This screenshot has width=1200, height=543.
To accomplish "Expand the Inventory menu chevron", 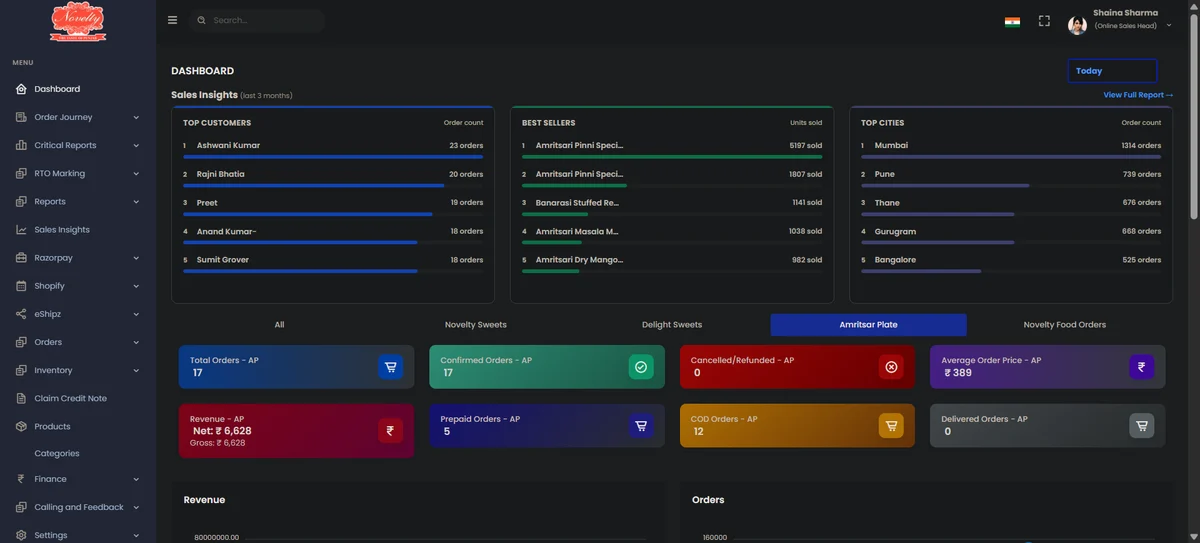I will click(136, 370).
